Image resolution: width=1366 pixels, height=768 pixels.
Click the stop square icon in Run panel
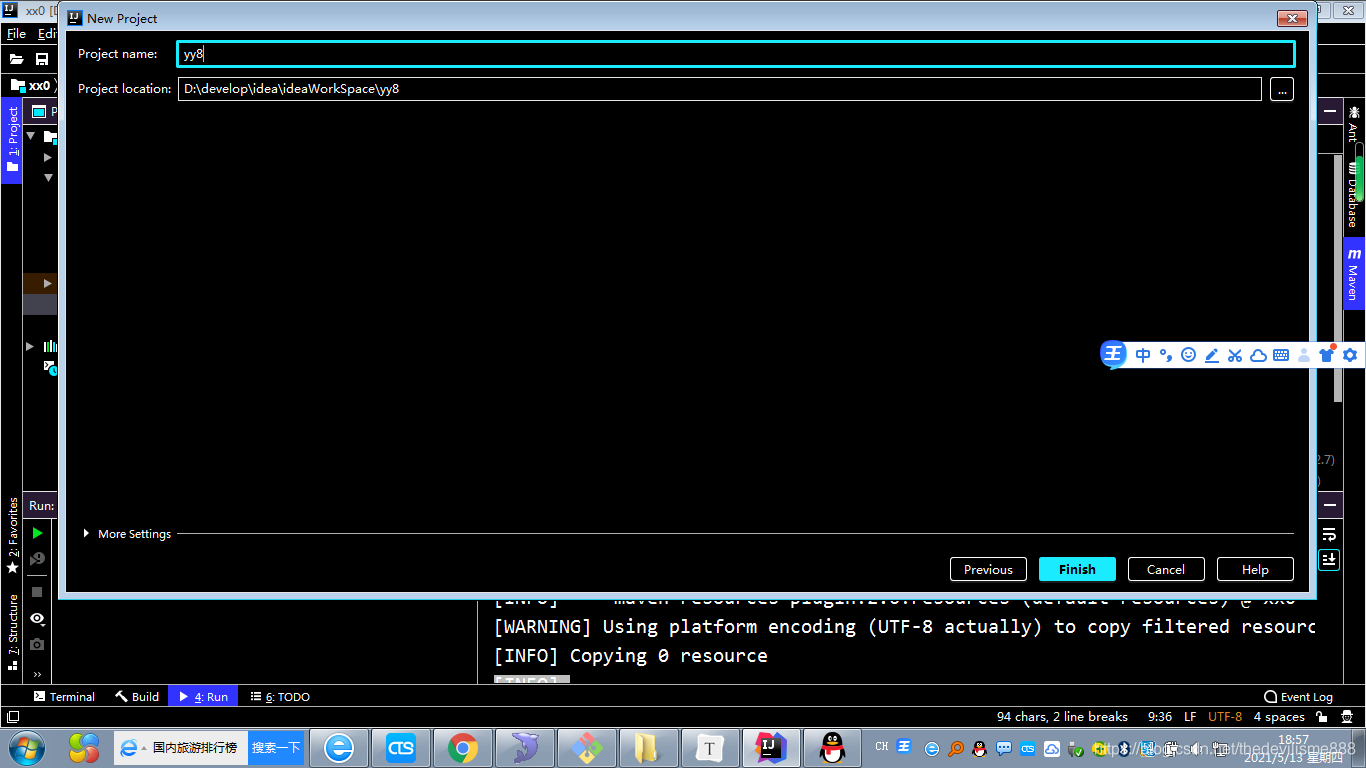(37, 592)
